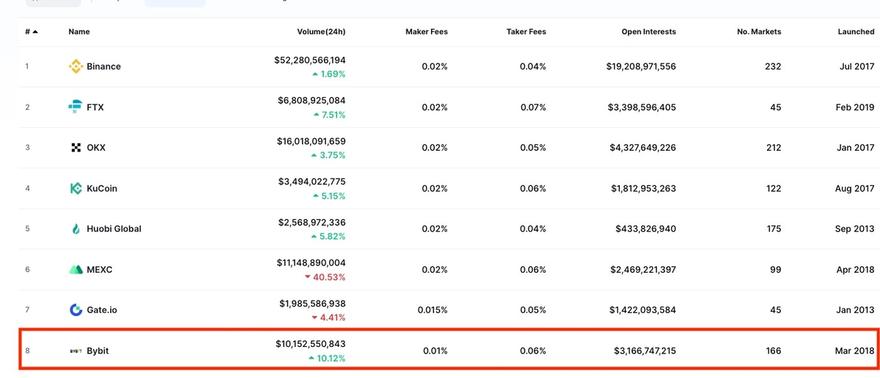Open the Gate.io exchange link
Image resolution: width=880 pixels, height=378 pixels.
[x=102, y=310]
